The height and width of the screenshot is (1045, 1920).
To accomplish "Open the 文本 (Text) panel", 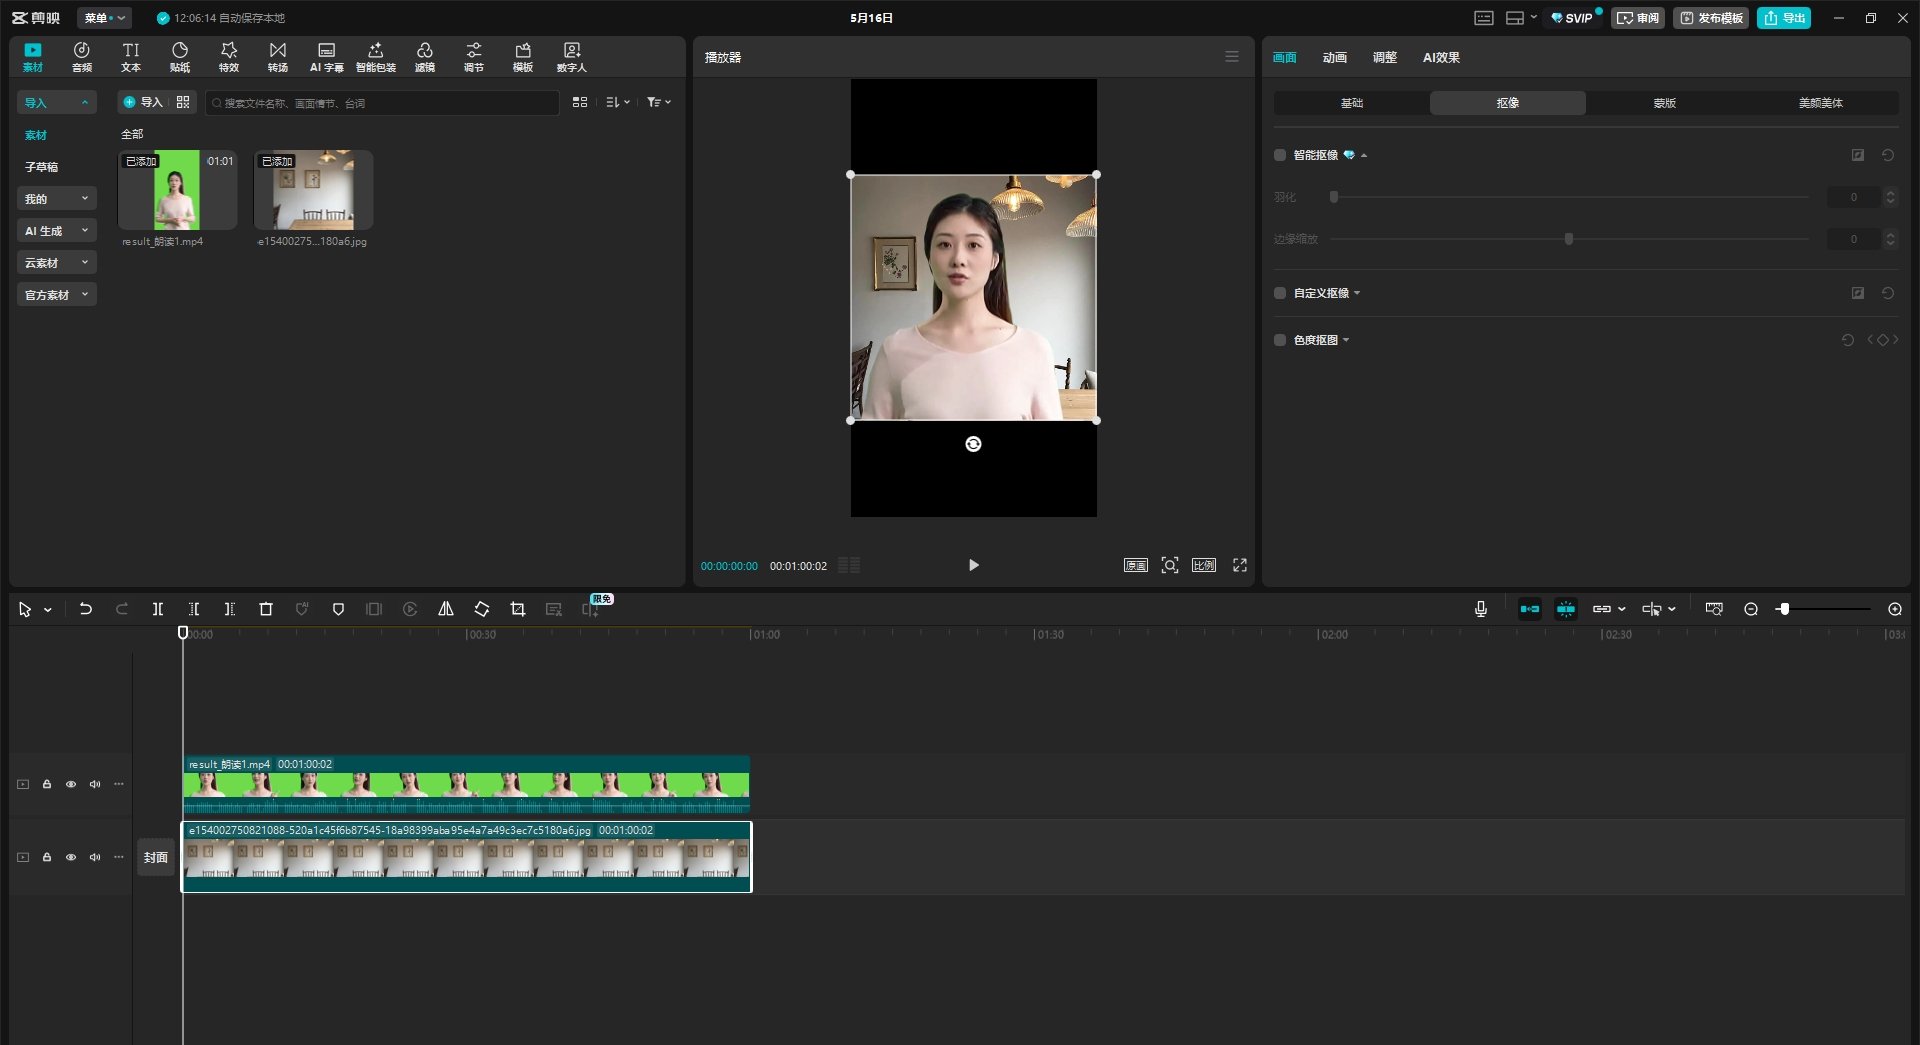I will (x=130, y=56).
